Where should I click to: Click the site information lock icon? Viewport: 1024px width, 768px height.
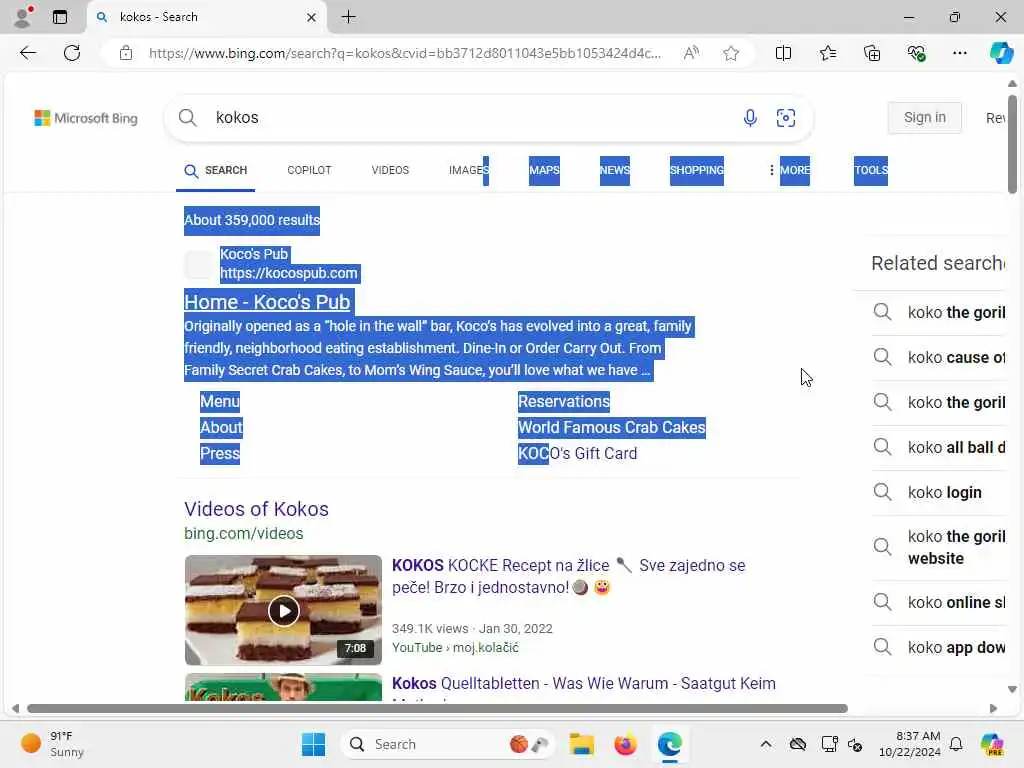click(x=126, y=53)
